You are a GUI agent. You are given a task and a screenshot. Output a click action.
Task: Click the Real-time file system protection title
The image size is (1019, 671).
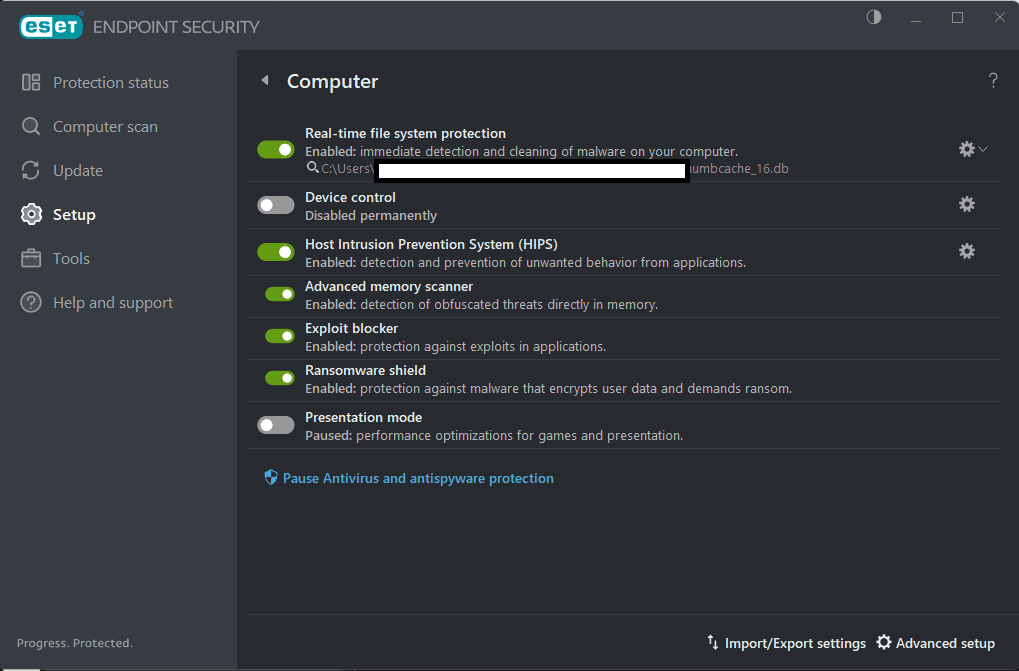(x=405, y=133)
